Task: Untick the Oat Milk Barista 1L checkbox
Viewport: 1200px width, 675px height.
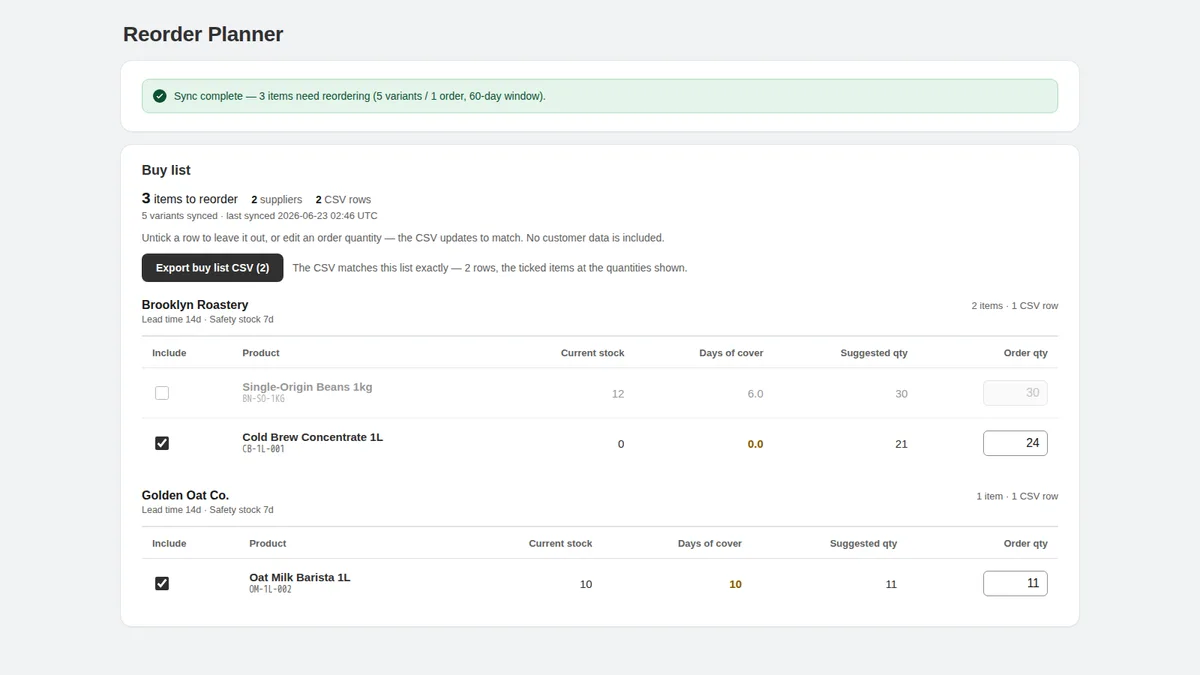Action: point(162,583)
